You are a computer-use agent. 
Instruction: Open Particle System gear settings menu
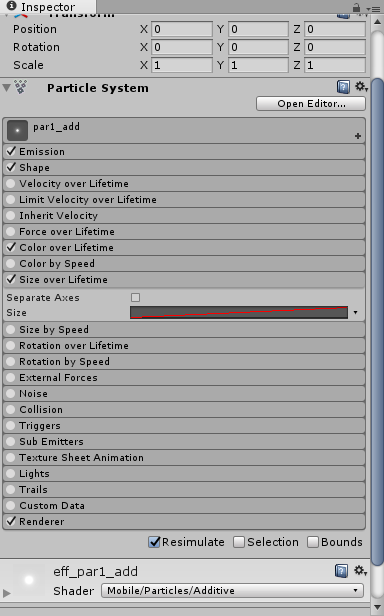click(x=361, y=87)
